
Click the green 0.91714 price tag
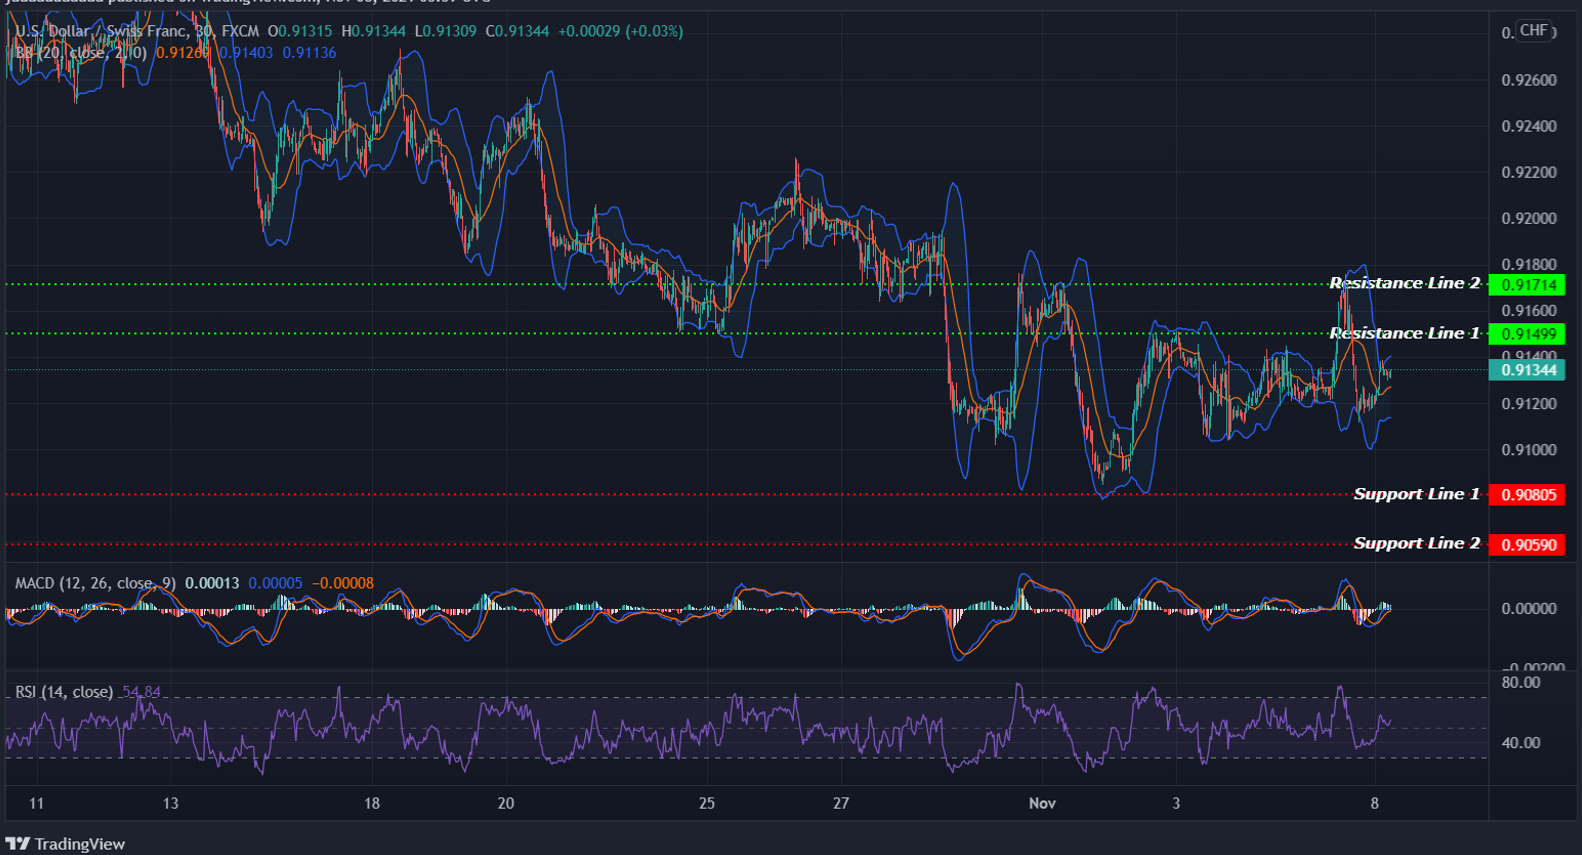[1527, 285]
